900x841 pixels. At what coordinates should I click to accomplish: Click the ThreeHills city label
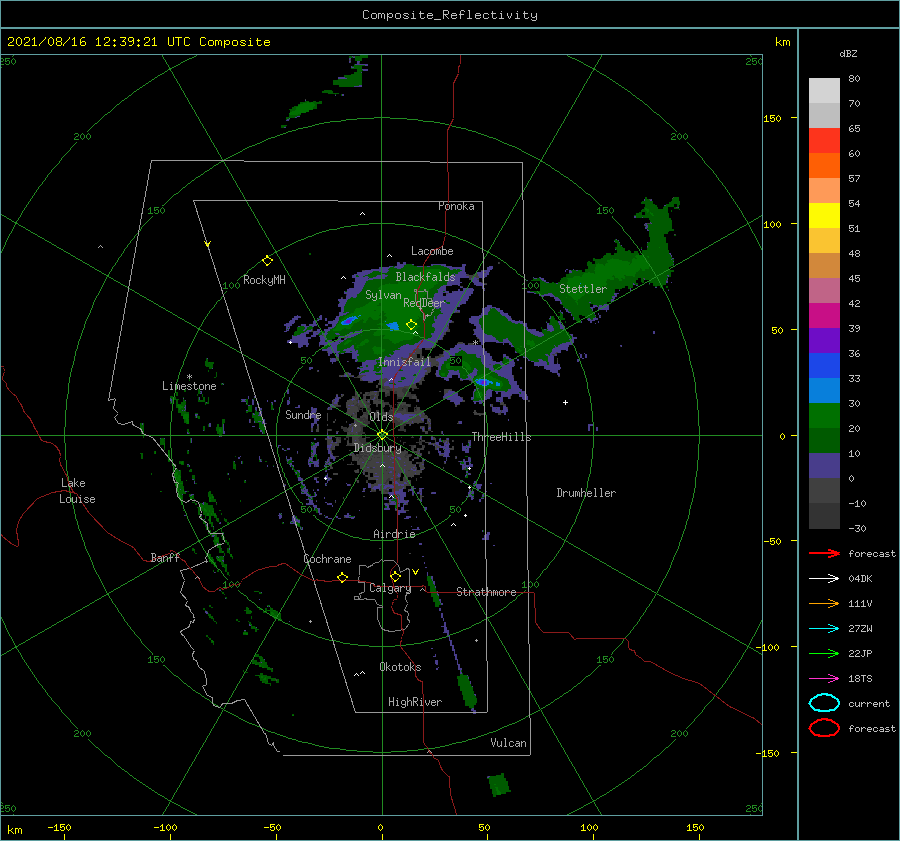click(x=501, y=437)
